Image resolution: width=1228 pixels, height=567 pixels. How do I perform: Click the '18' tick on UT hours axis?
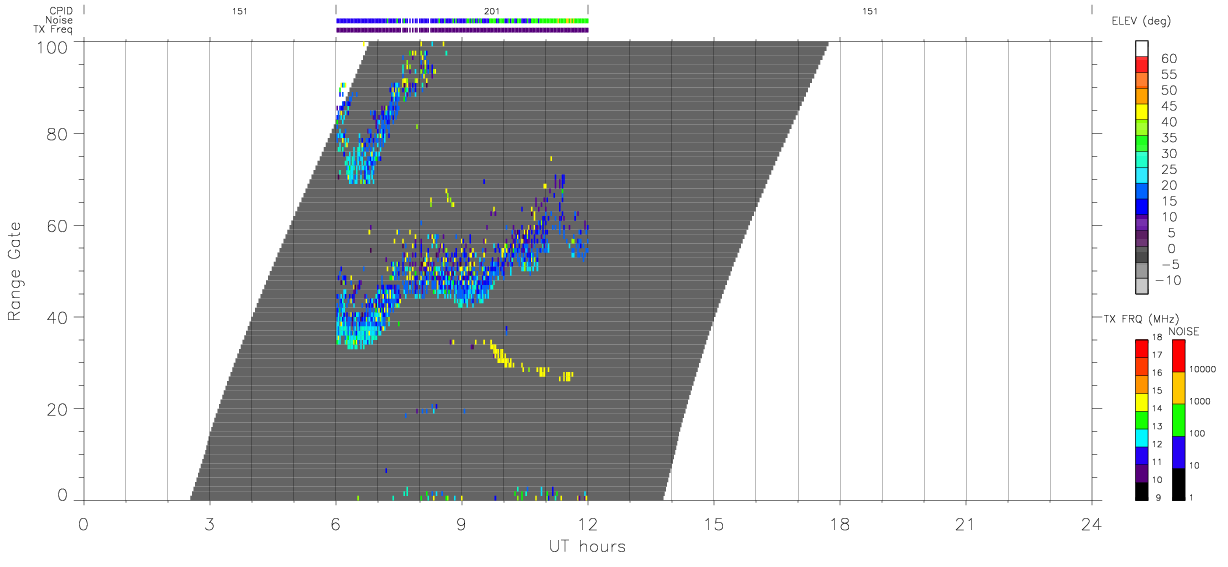[x=840, y=524]
